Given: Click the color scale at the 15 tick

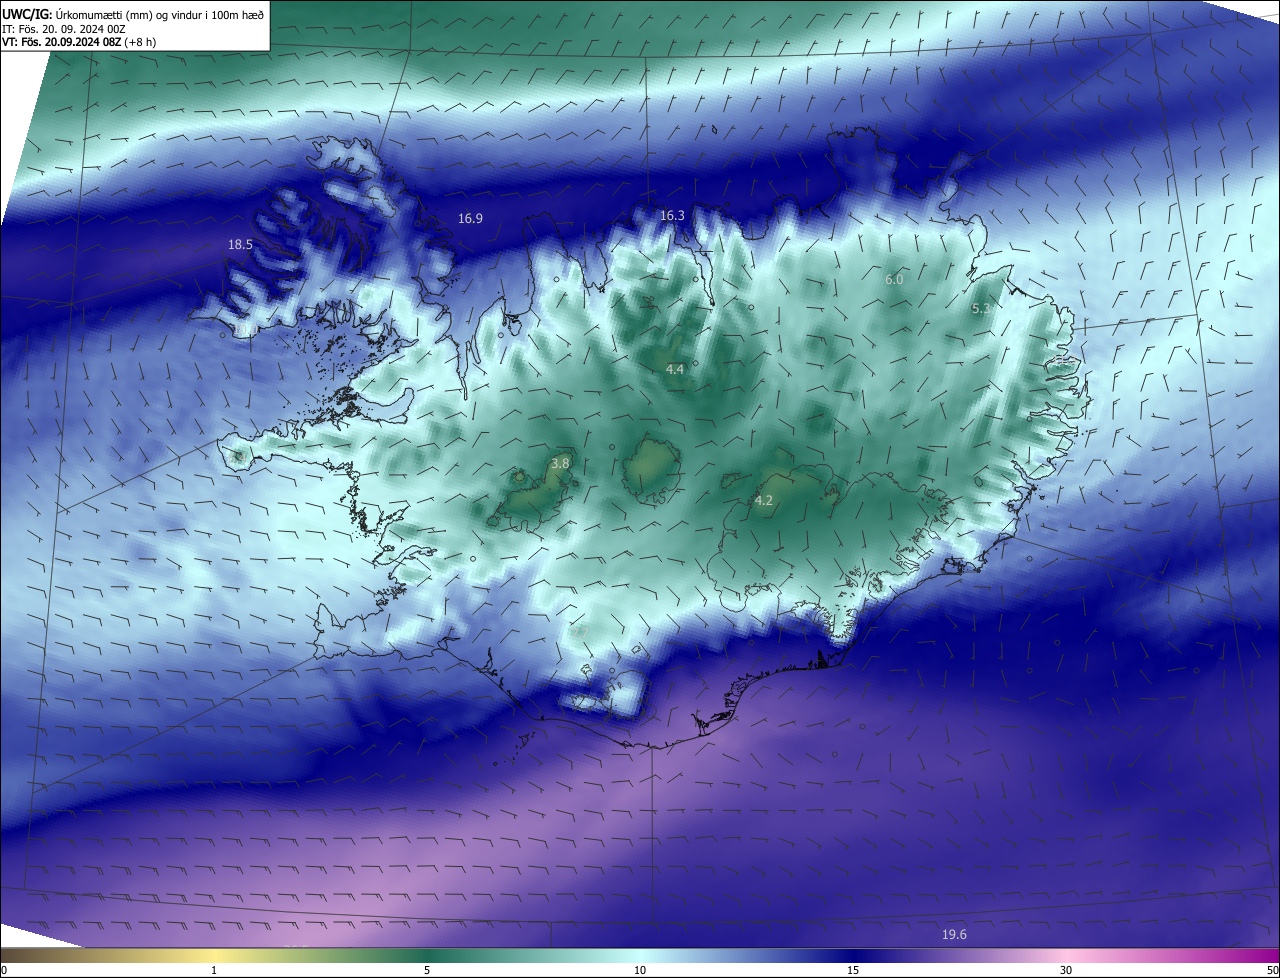Looking at the screenshot, I should point(853,970).
